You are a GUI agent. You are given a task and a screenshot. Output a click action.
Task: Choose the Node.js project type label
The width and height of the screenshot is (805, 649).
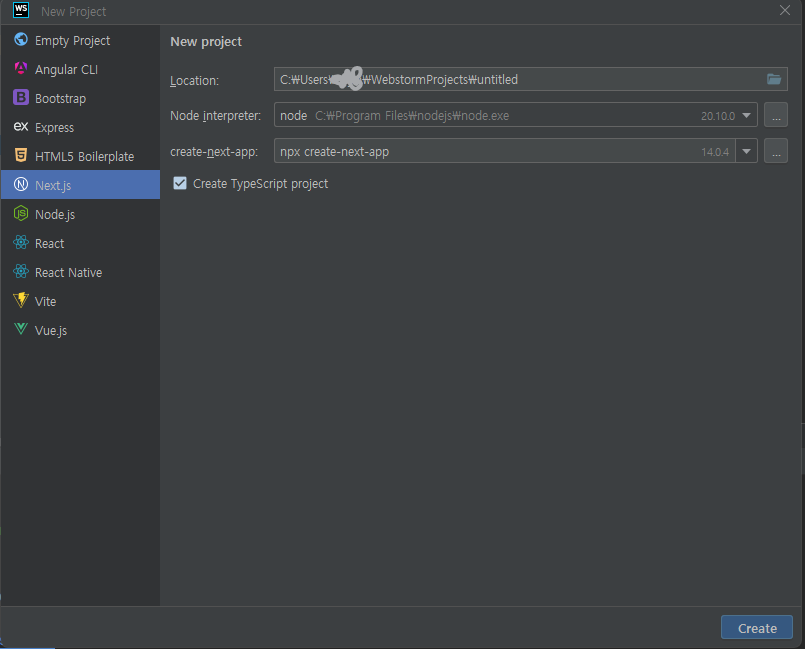tap(55, 215)
